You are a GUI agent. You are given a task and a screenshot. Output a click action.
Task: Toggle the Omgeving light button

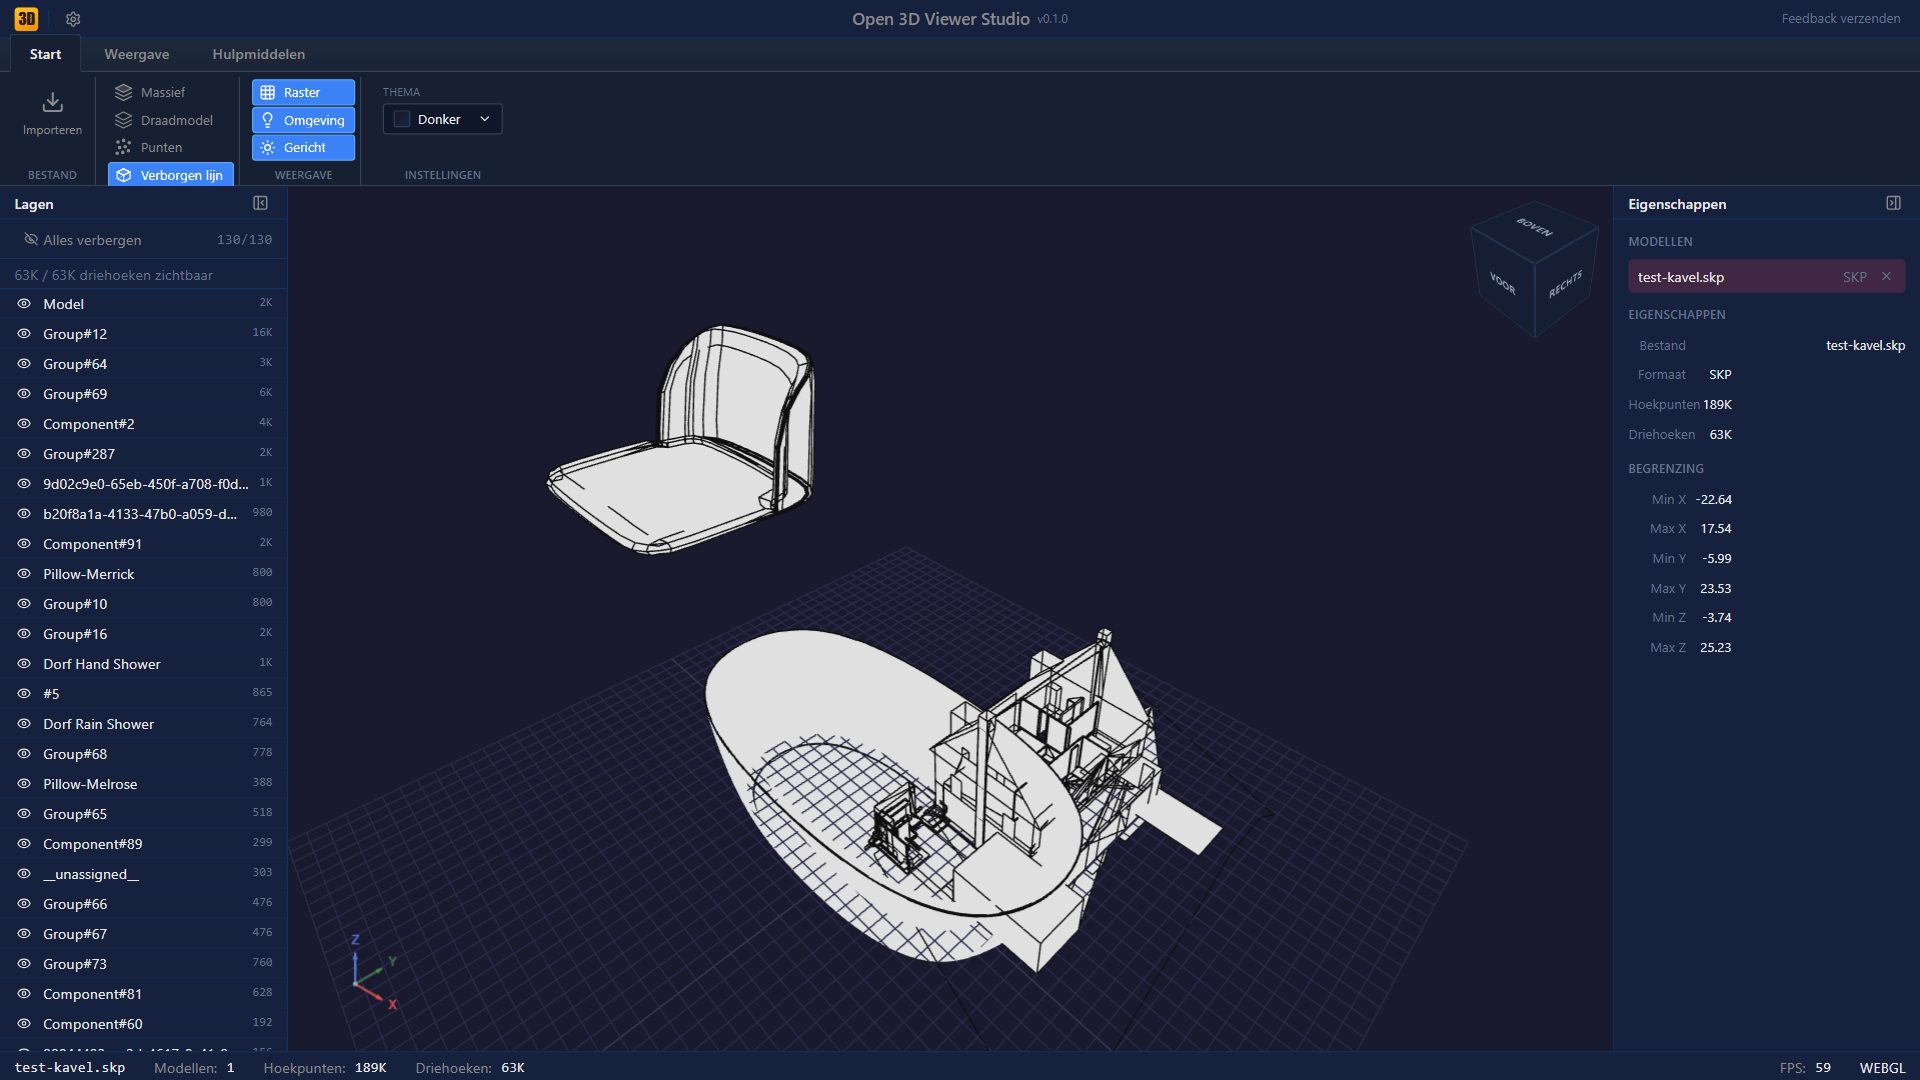point(303,120)
